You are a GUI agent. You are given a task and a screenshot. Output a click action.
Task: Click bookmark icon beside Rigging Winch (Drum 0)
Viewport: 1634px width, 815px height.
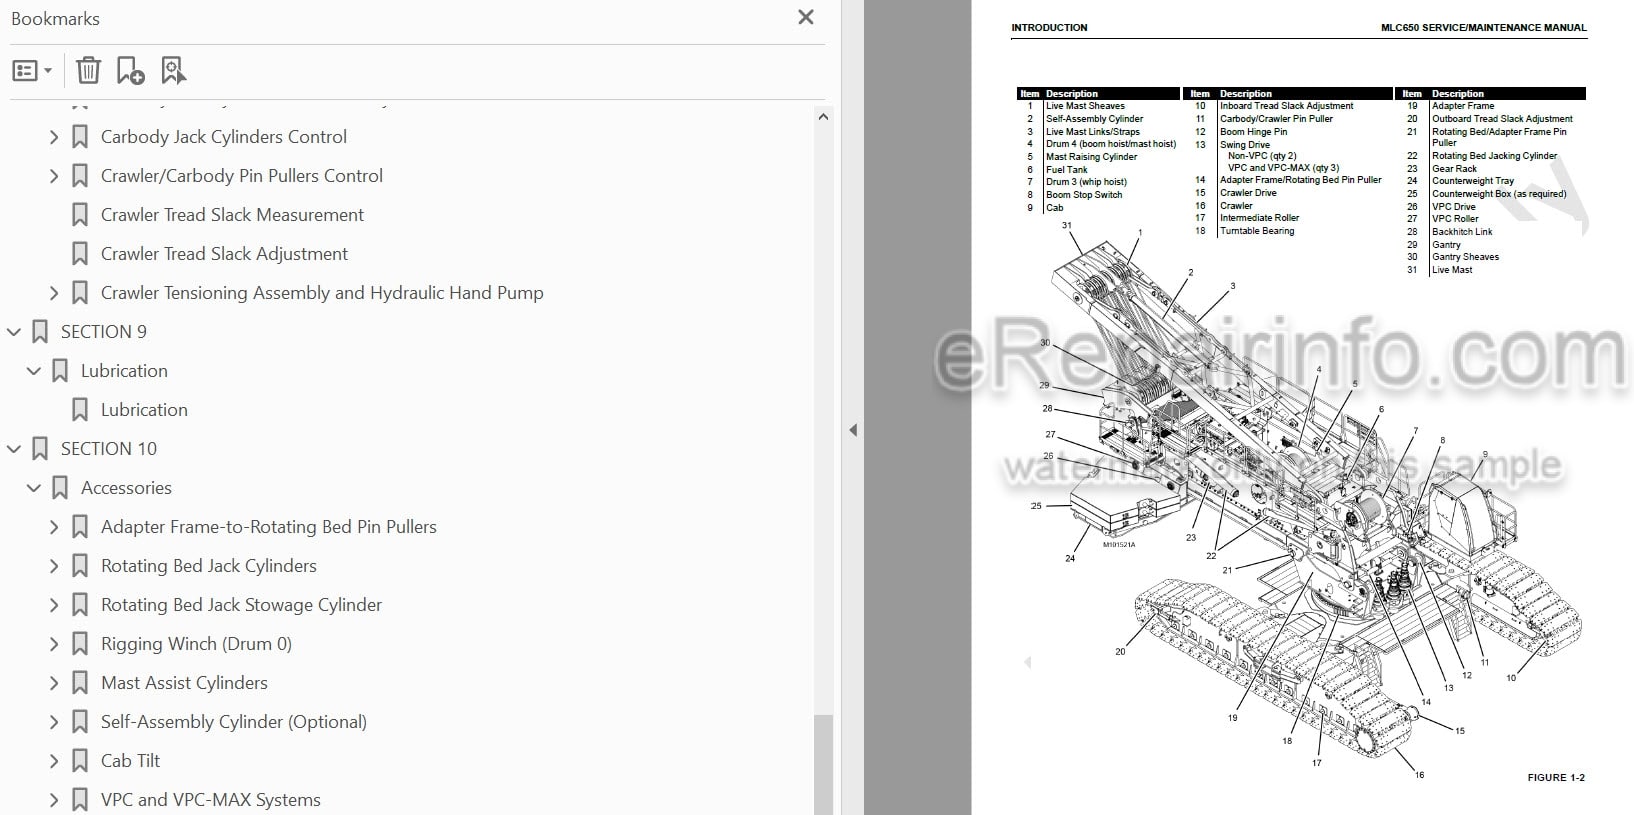(80, 644)
